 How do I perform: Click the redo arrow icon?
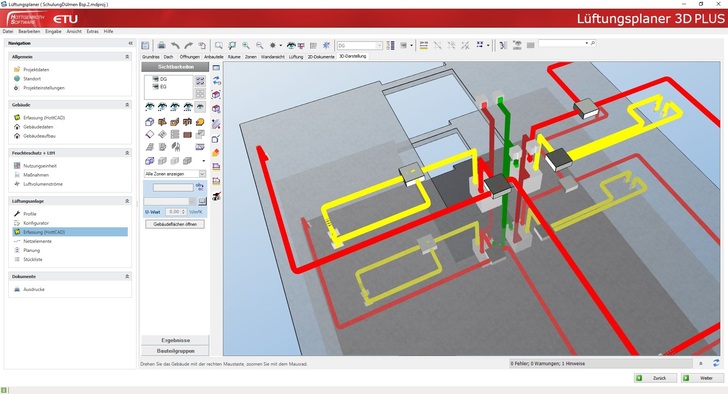[x=188, y=45]
